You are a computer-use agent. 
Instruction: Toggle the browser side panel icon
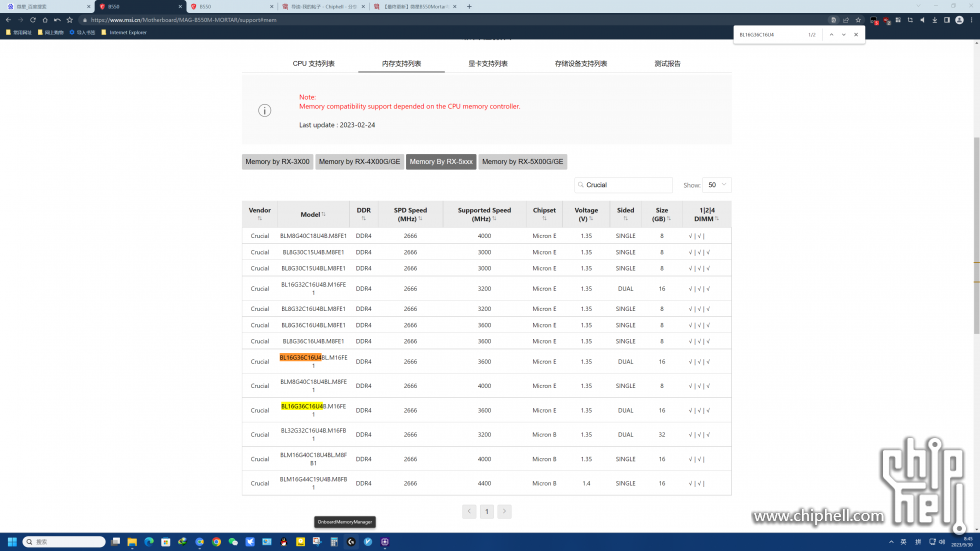947,20
